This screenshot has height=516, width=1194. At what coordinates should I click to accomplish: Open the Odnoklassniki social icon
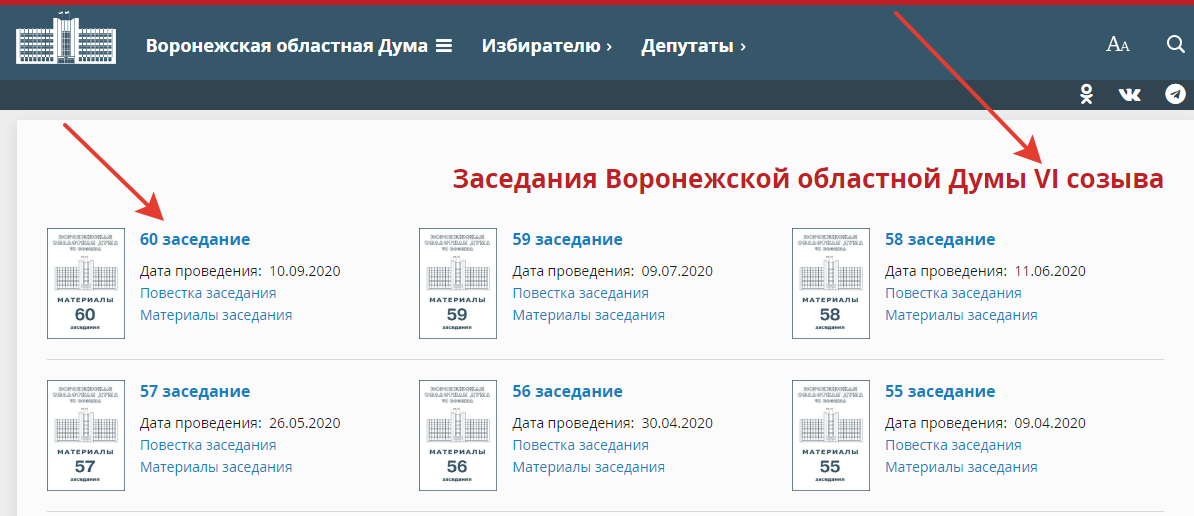(1087, 94)
